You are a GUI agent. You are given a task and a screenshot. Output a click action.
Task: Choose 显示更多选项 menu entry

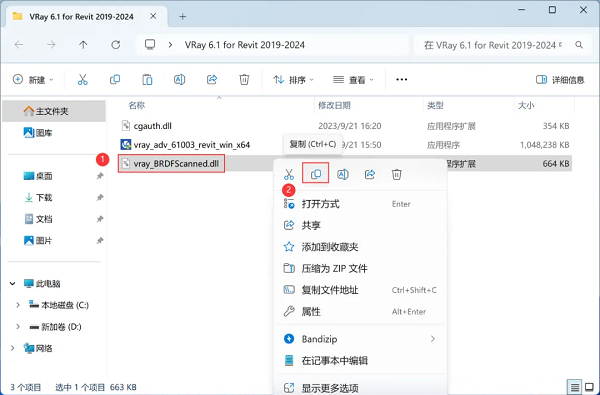(360, 388)
